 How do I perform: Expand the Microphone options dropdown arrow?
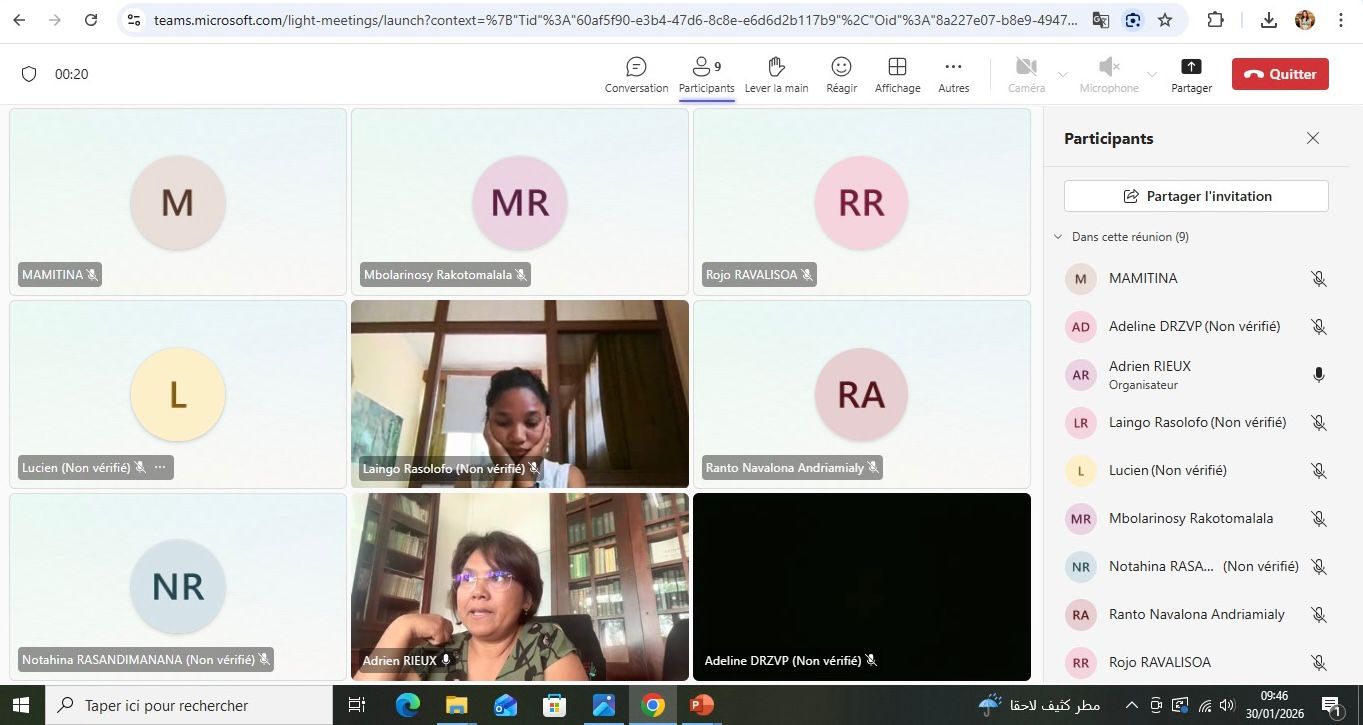(x=1151, y=75)
